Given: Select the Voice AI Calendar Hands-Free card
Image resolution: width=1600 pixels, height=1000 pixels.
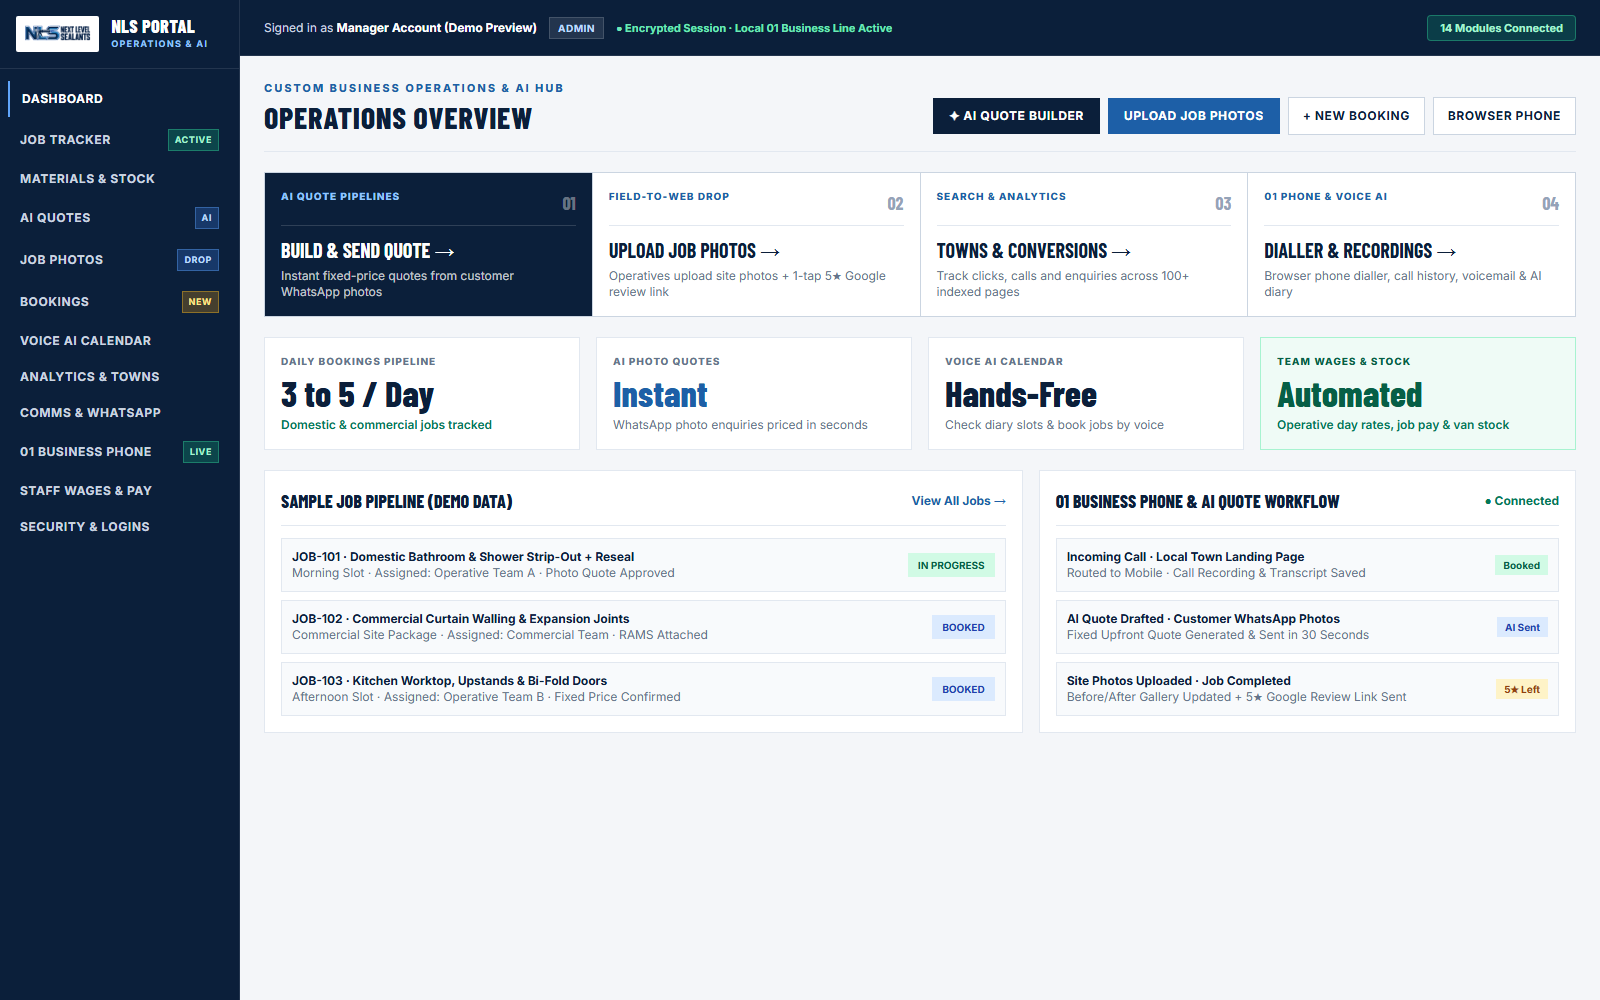Looking at the screenshot, I should point(1086,394).
